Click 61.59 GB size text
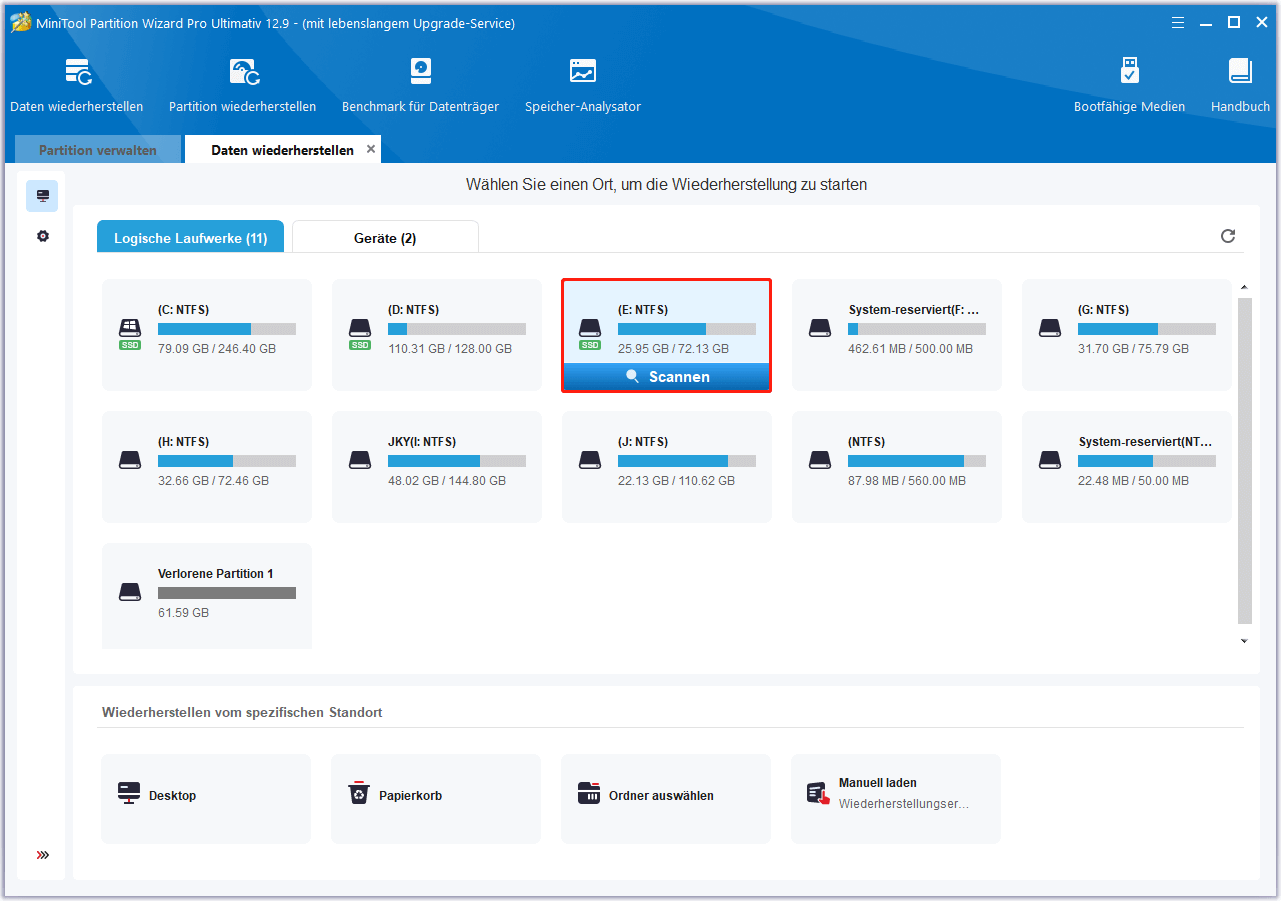The width and height of the screenshot is (1281, 901). pos(184,612)
